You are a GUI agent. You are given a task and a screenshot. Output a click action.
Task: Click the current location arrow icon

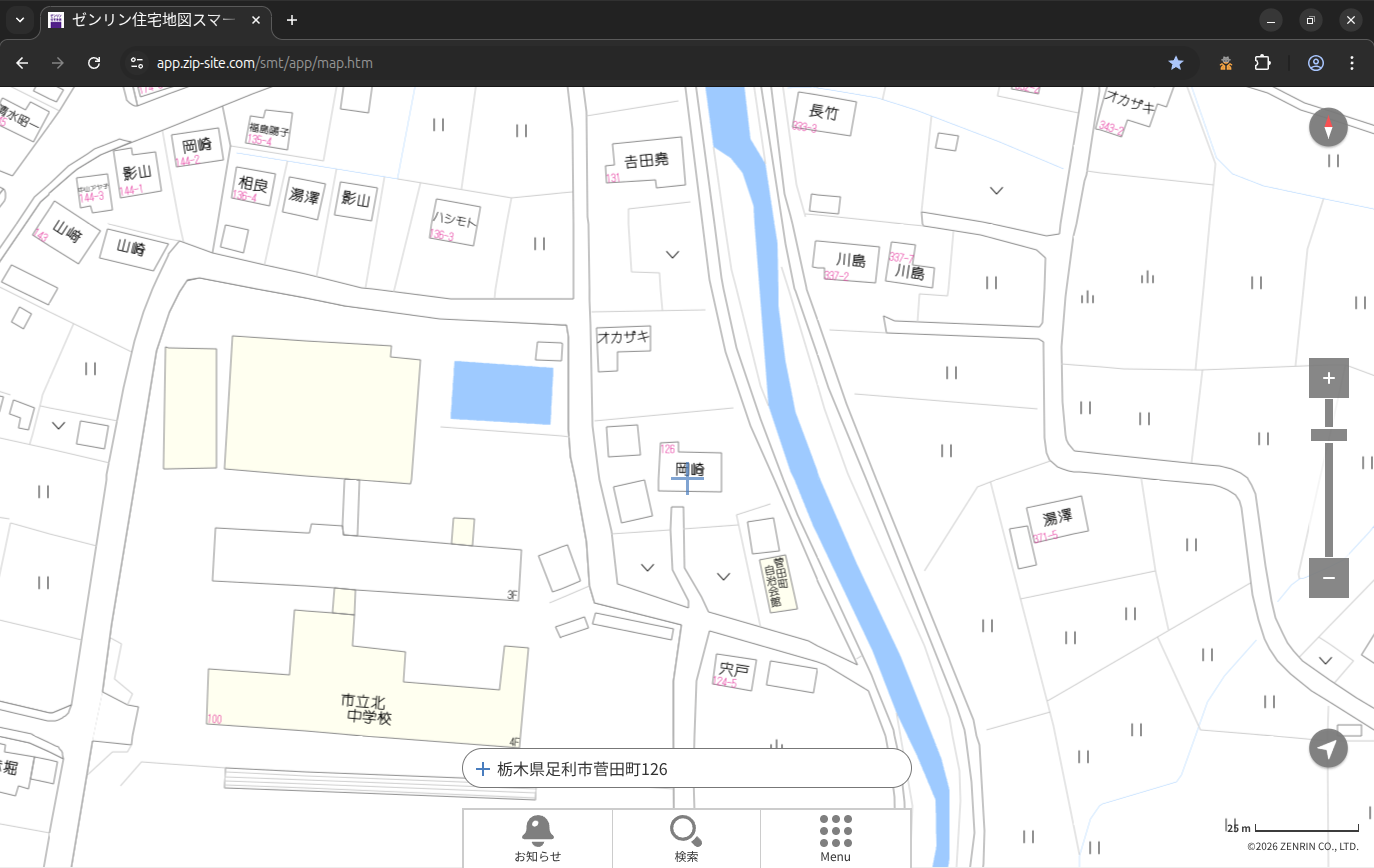tap(1328, 748)
